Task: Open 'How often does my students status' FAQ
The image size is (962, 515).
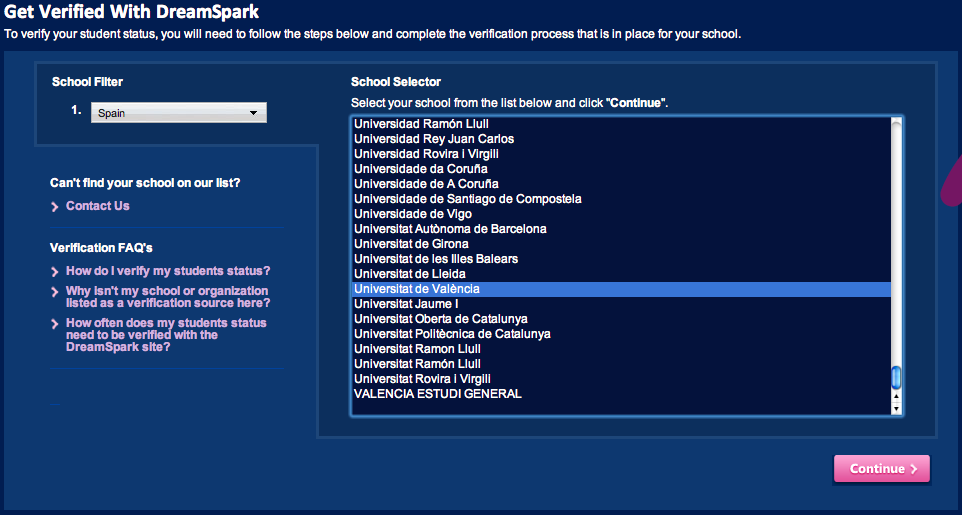Action: tap(166, 335)
